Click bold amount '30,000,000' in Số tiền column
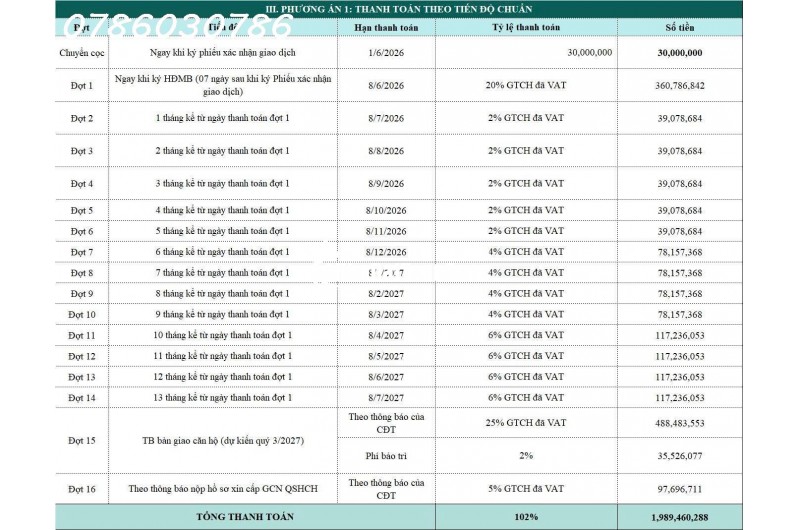800x530 pixels. 680,53
